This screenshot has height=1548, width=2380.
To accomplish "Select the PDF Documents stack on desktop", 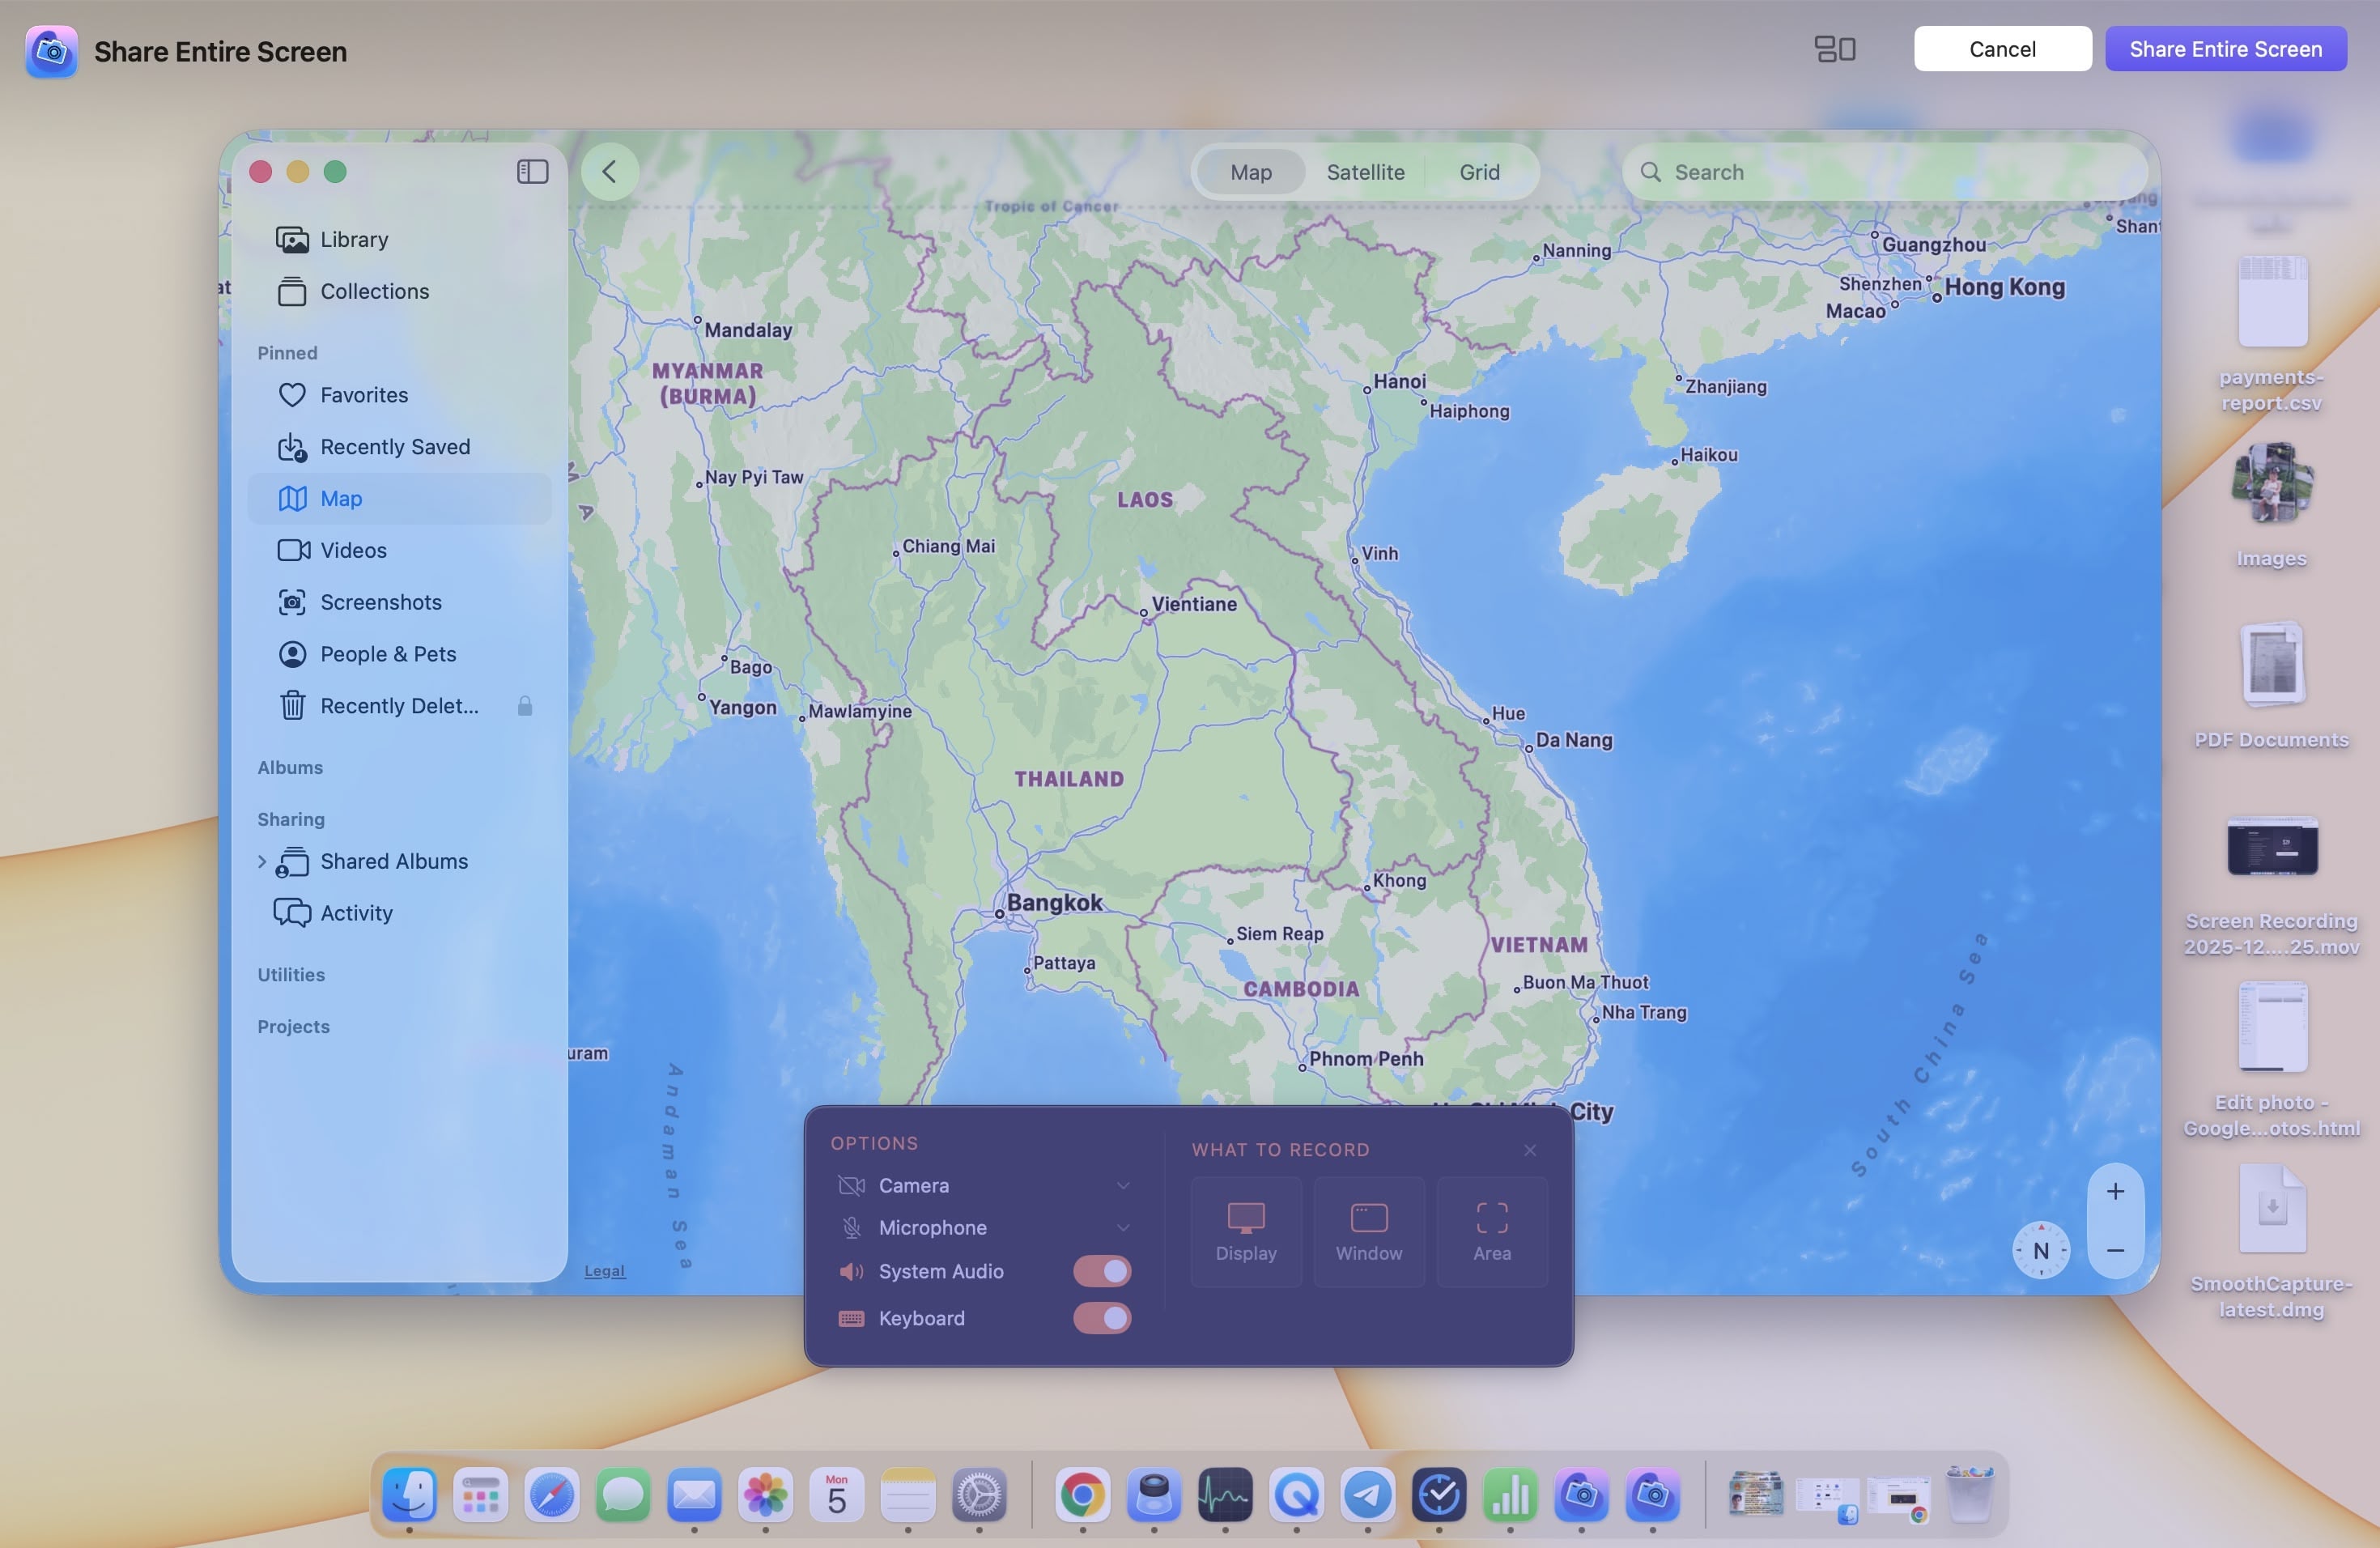I will click(2271, 686).
